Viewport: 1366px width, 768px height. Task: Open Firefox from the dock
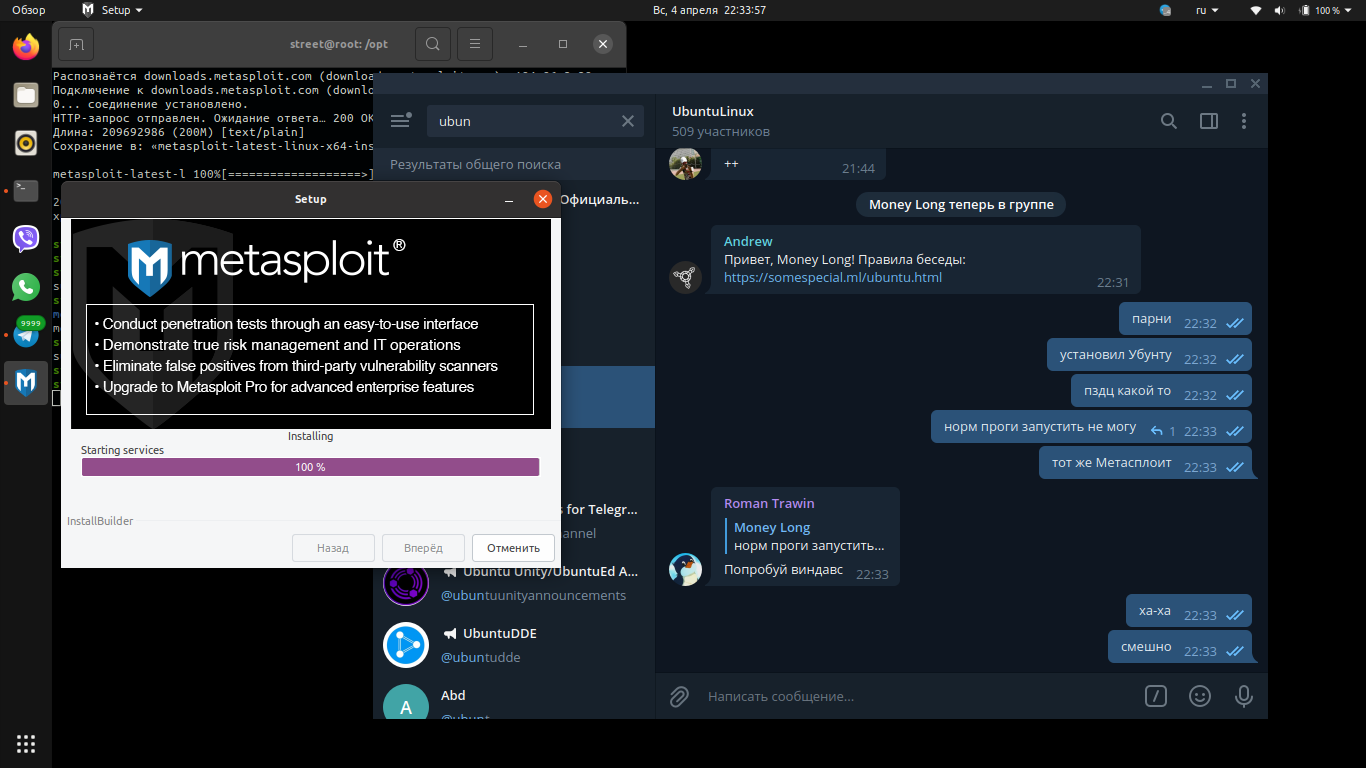(26, 46)
